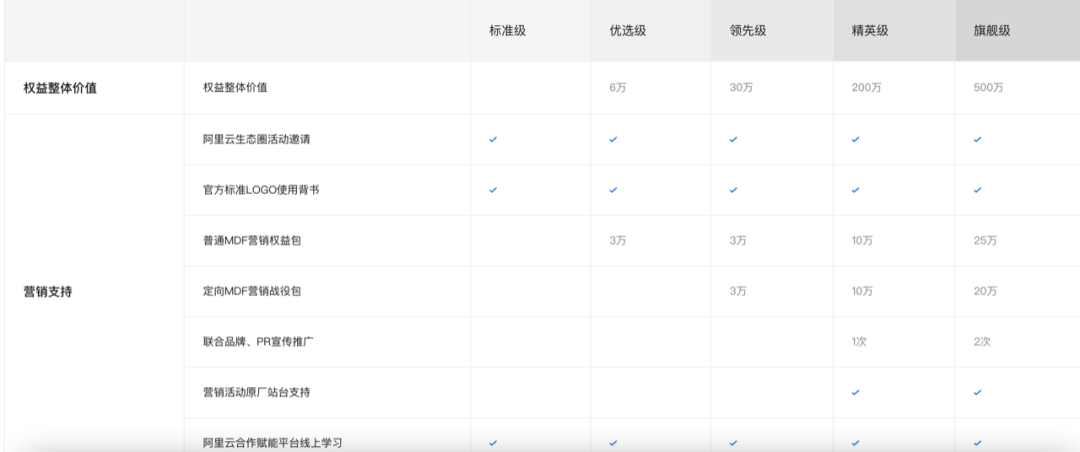Click the 营销支持 category label

pyautogui.click(x=52, y=293)
